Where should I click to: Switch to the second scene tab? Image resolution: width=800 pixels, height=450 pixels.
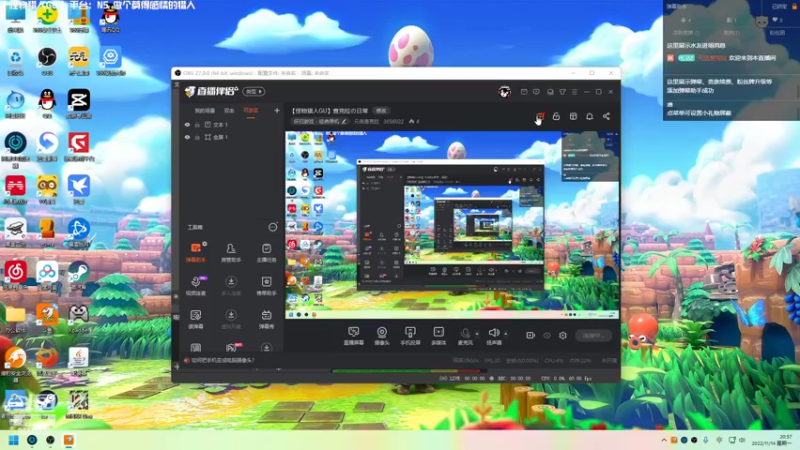pyautogui.click(x=229, y=111)
